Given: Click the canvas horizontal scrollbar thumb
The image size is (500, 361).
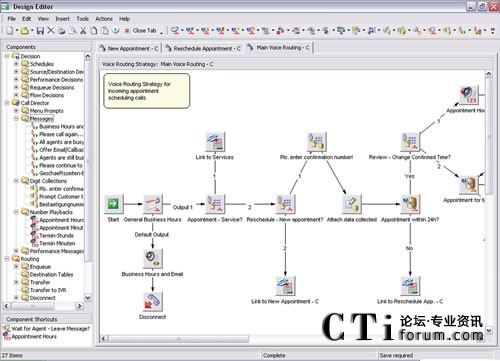Looking at the screenshot, I should pyautogui.click(x=178, y=339).
